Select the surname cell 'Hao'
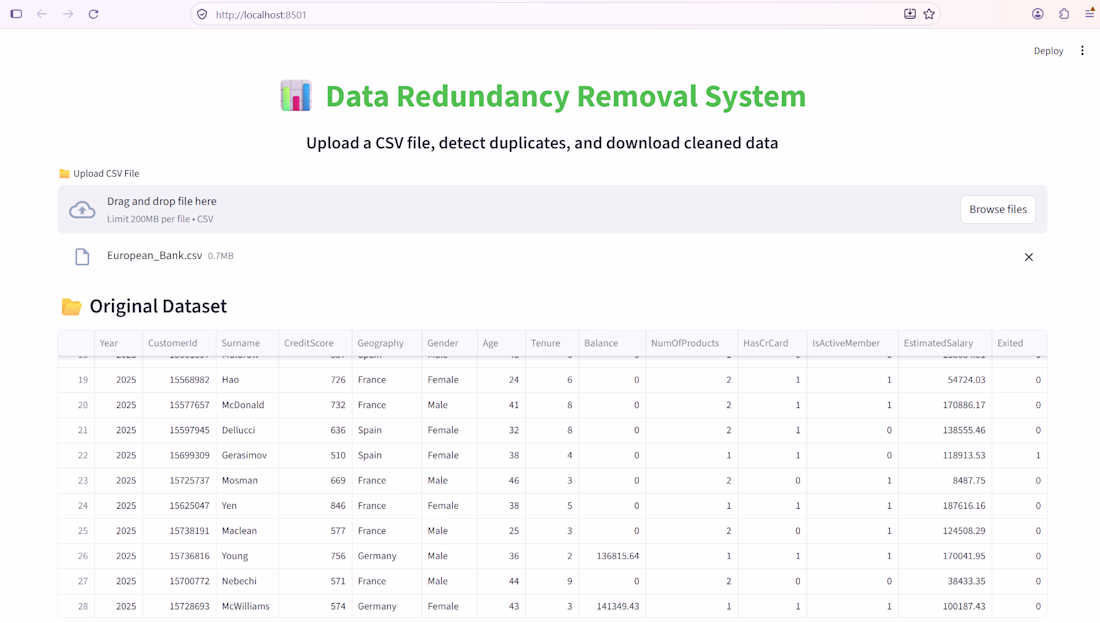1100x623 pixels. click(x=248, y=380)
